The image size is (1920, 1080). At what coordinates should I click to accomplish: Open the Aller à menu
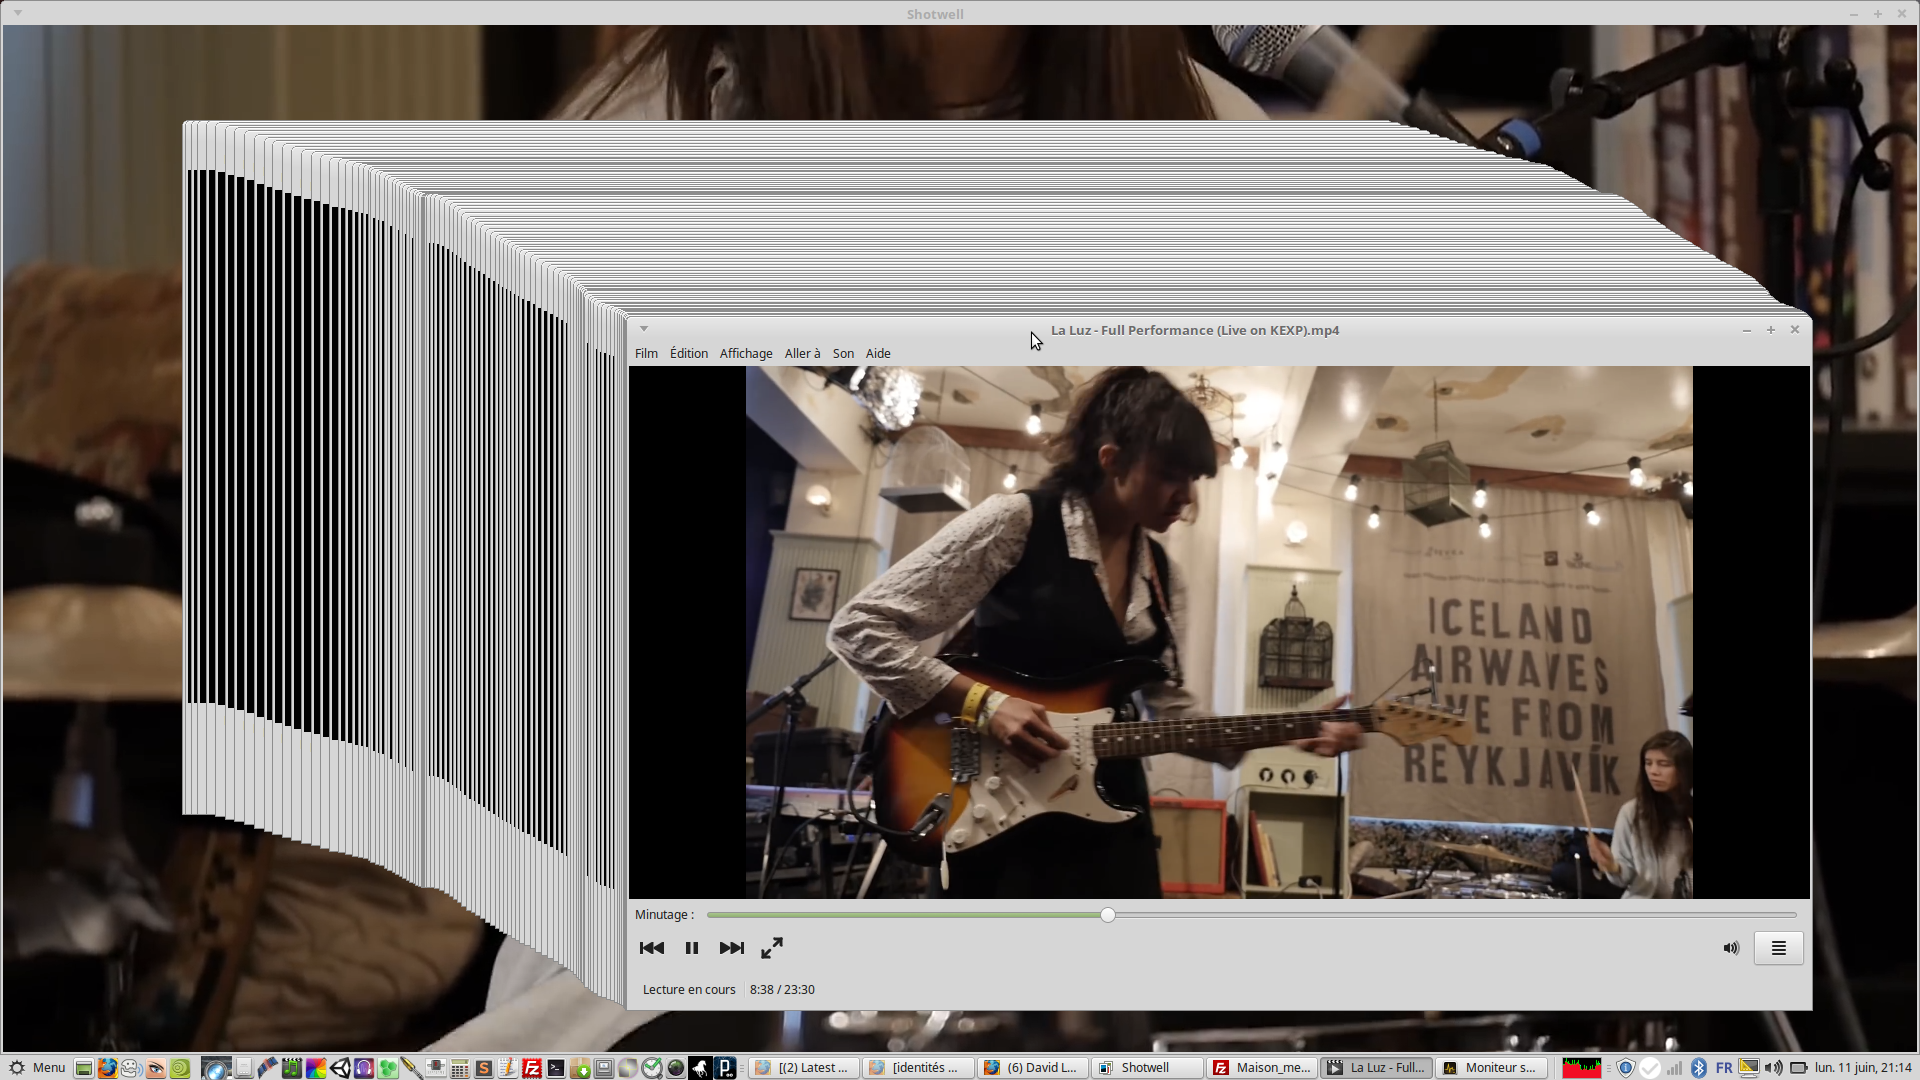coord(802,354)
